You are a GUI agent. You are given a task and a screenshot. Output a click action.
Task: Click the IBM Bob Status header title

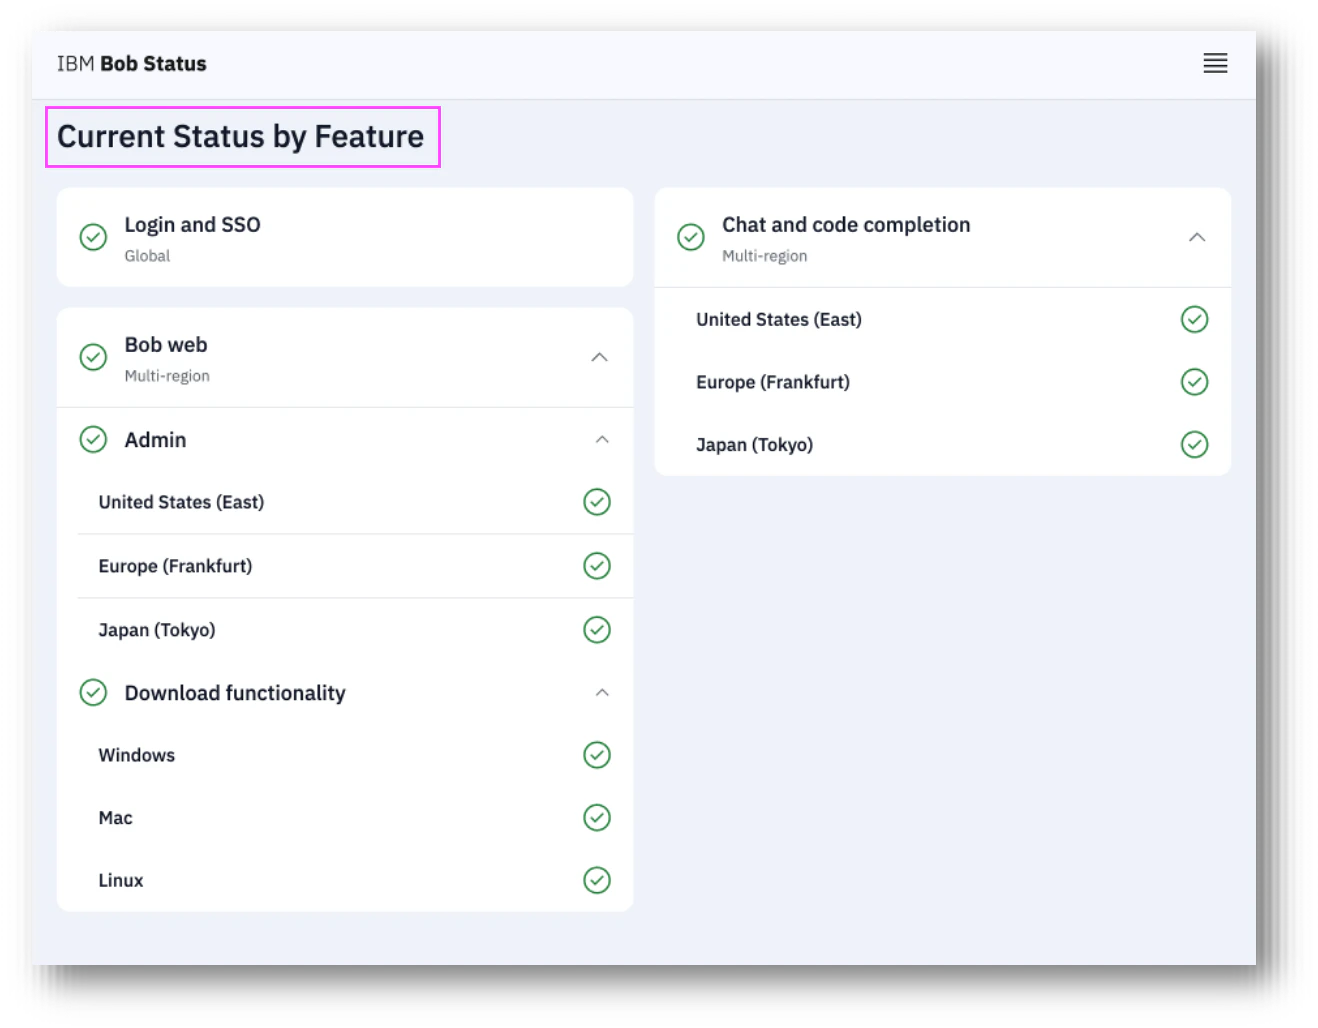132,64
